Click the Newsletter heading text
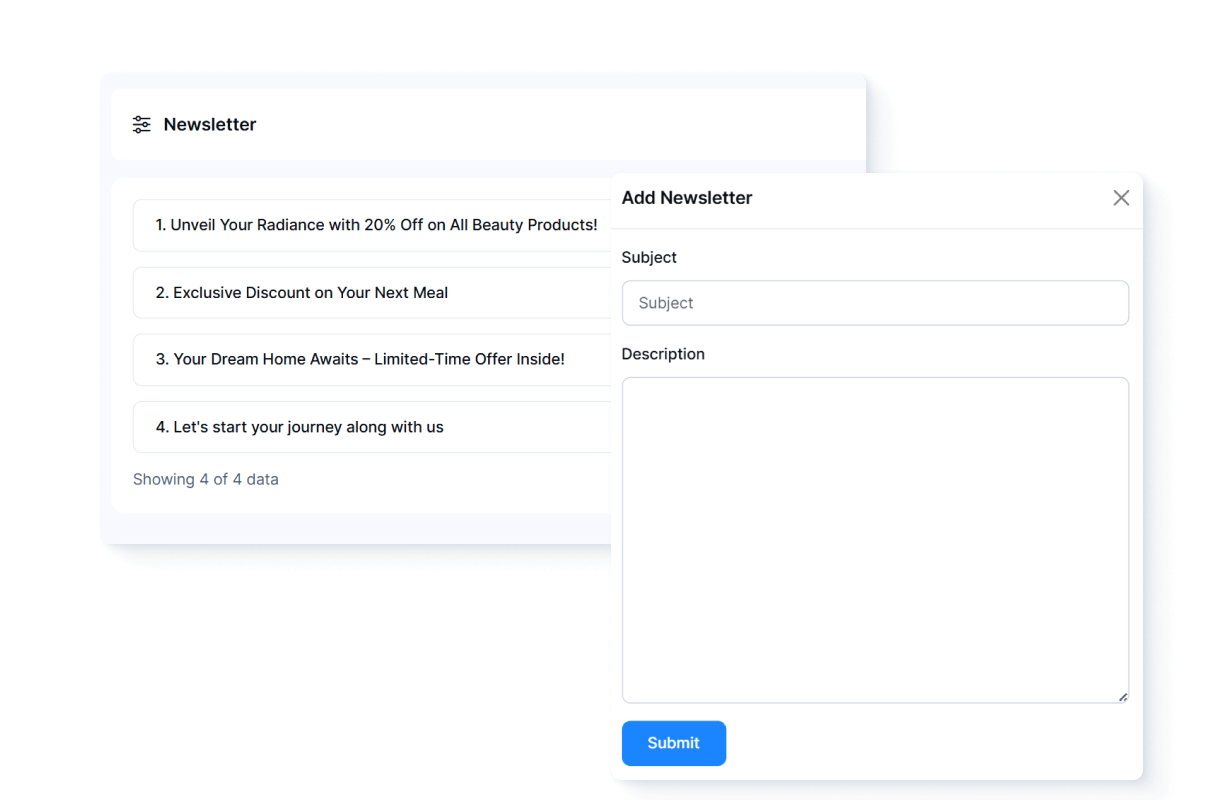 210,125
